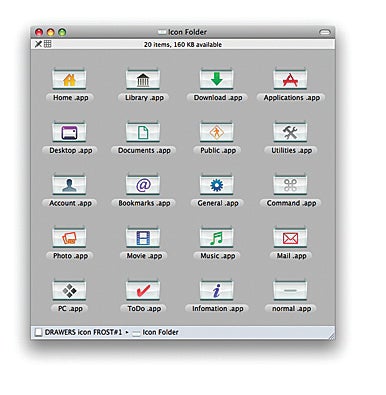386x395 pixels.
Task: Click the "Utilities .app" file name label
Action: [x=291, y=150]
